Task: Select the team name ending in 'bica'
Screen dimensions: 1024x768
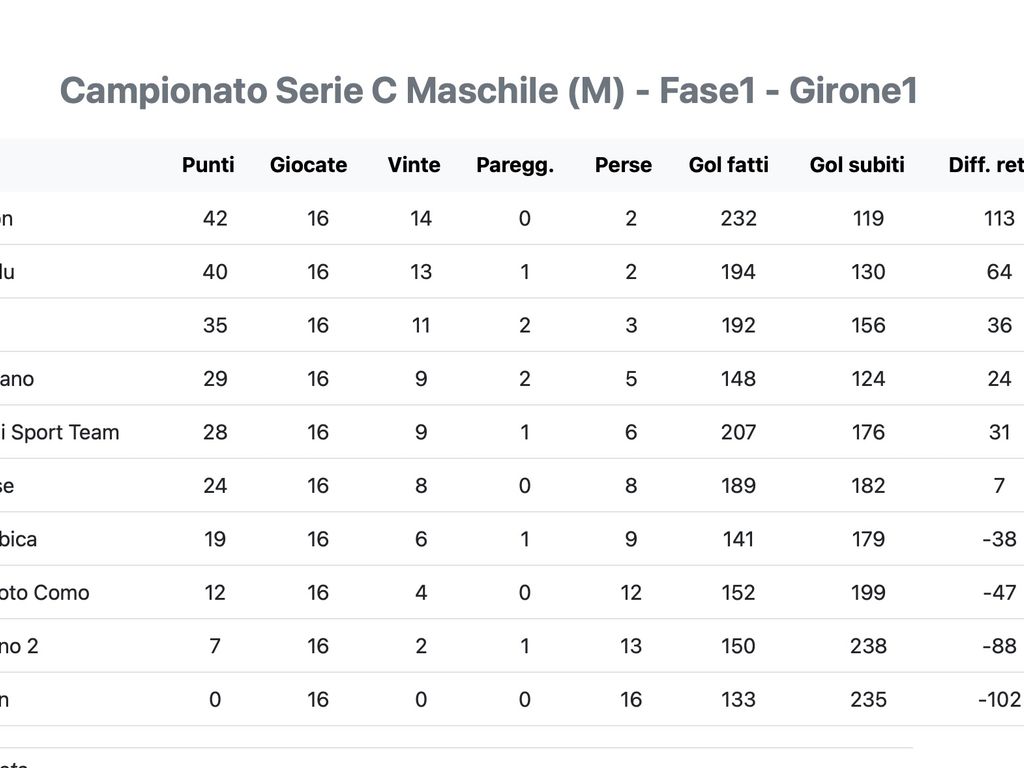Action: pos(18,539)
